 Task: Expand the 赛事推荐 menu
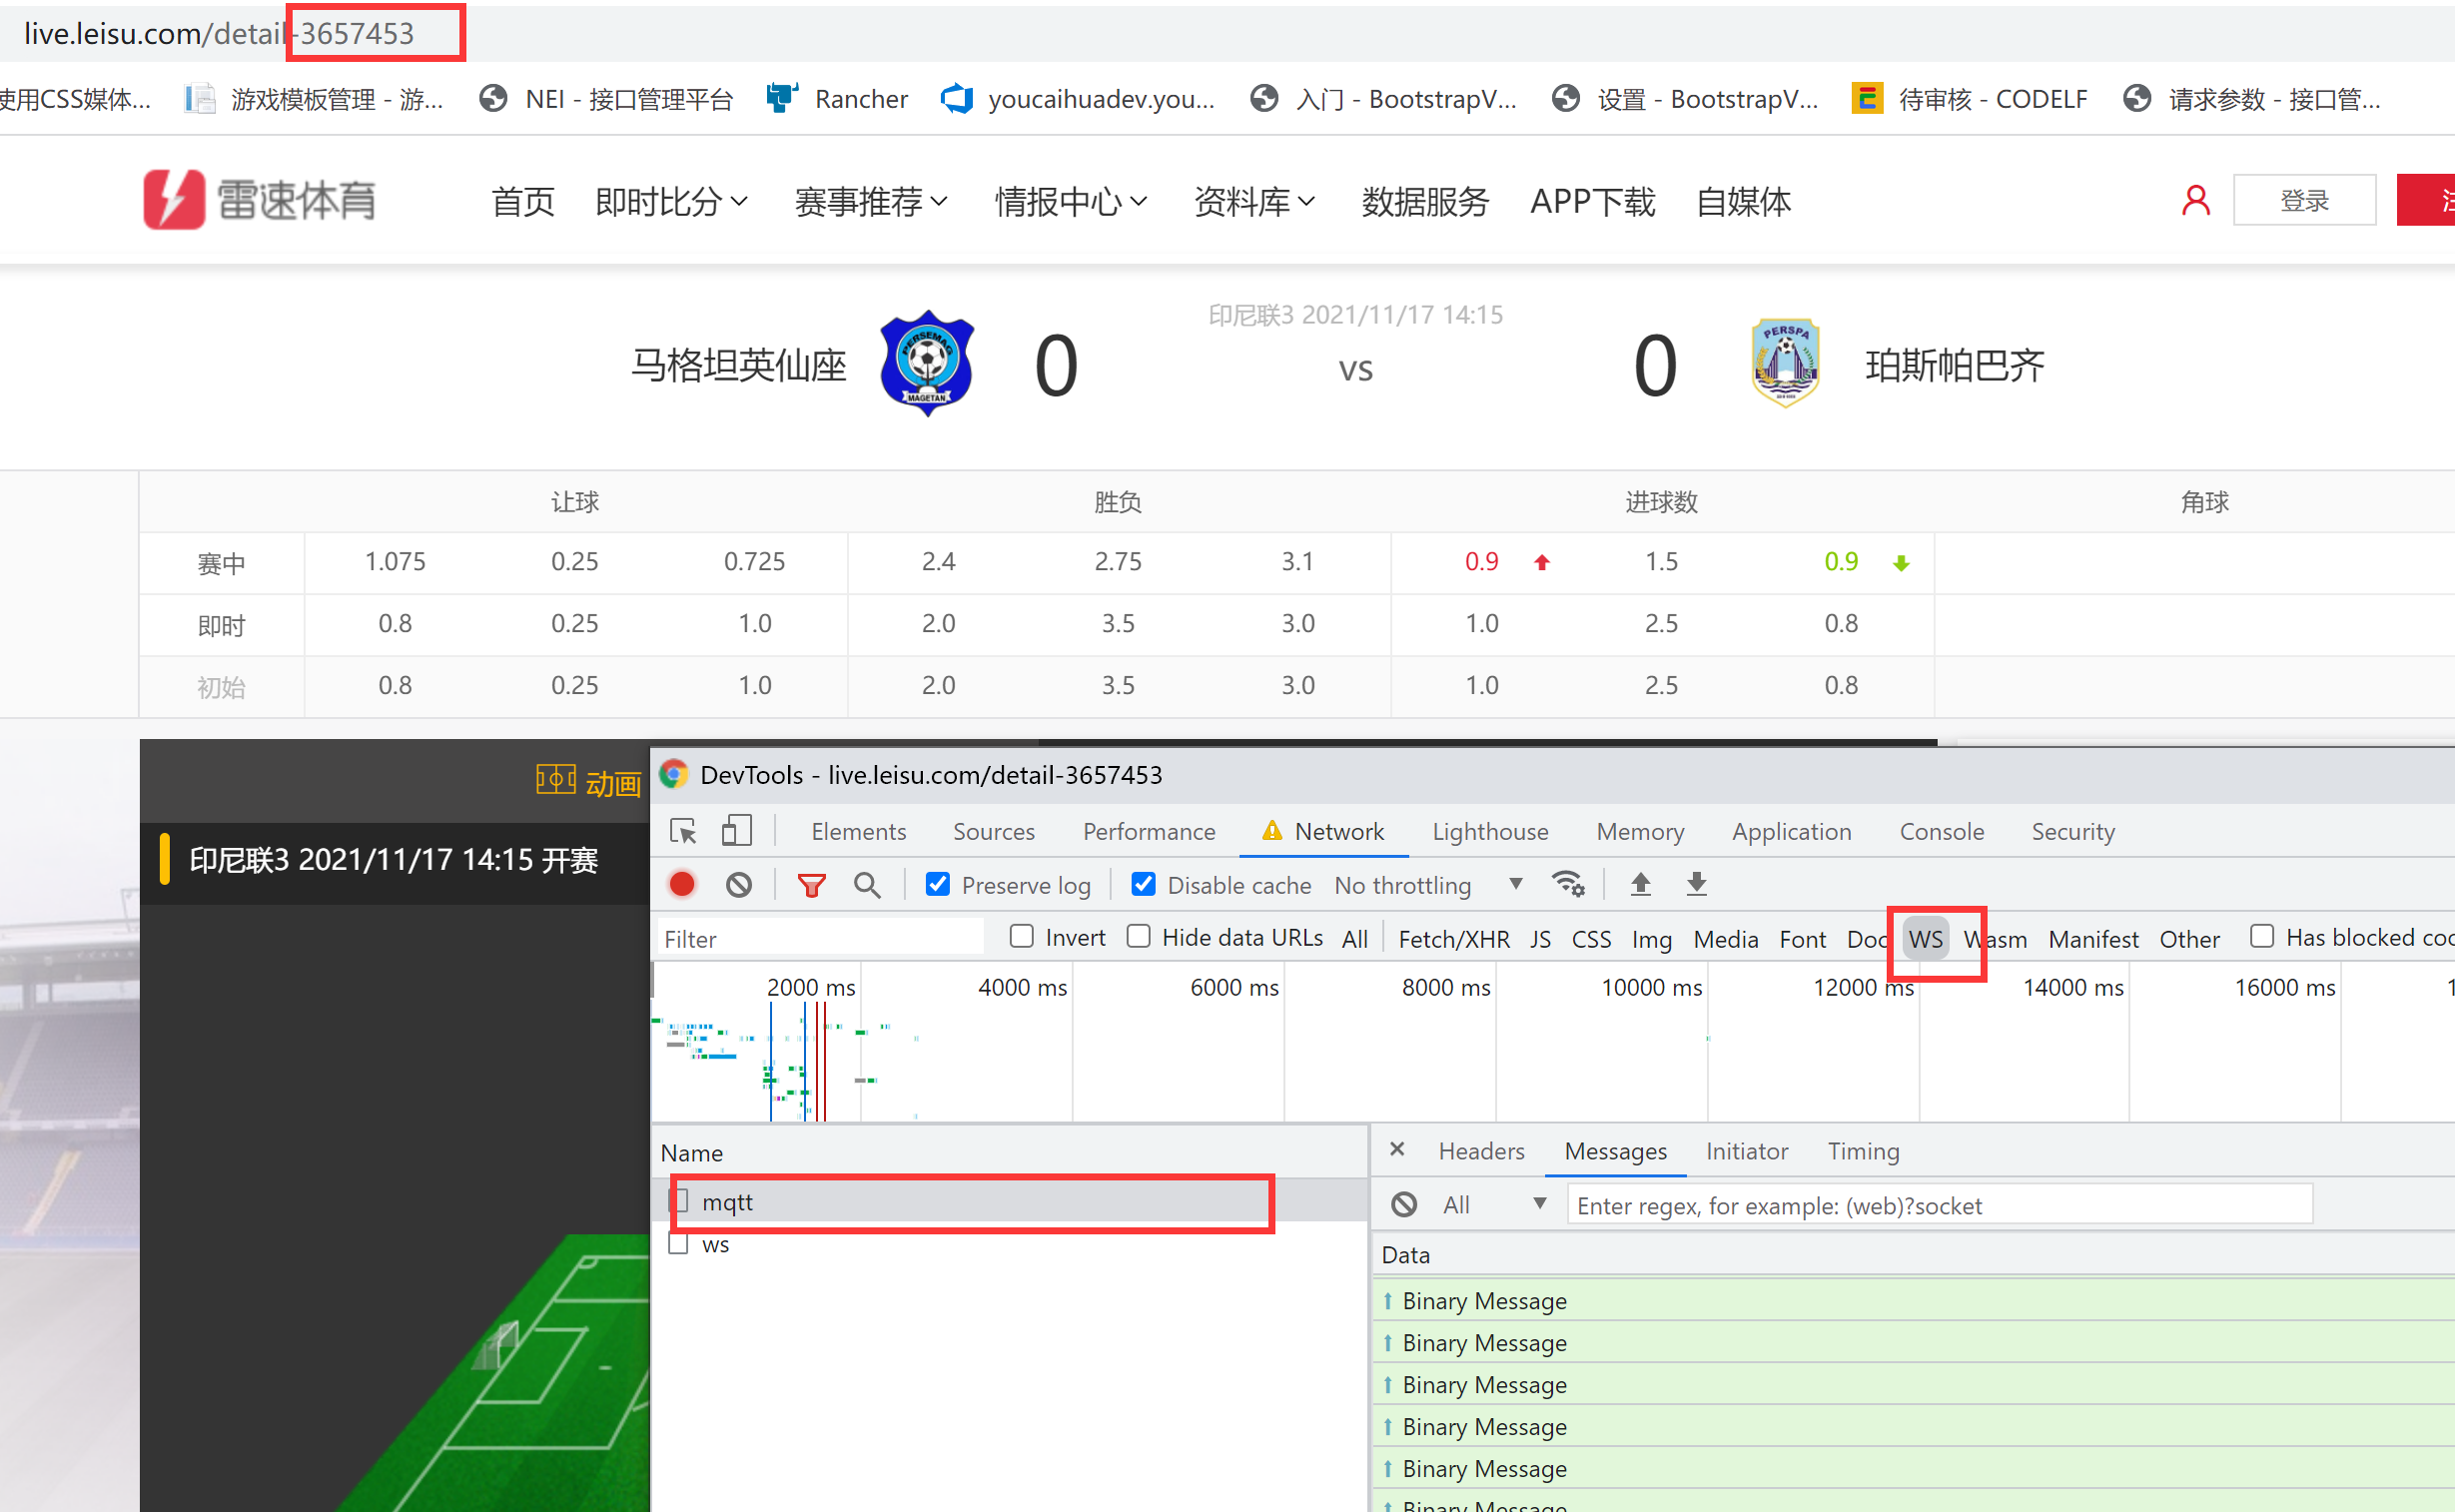click(871, 201)
